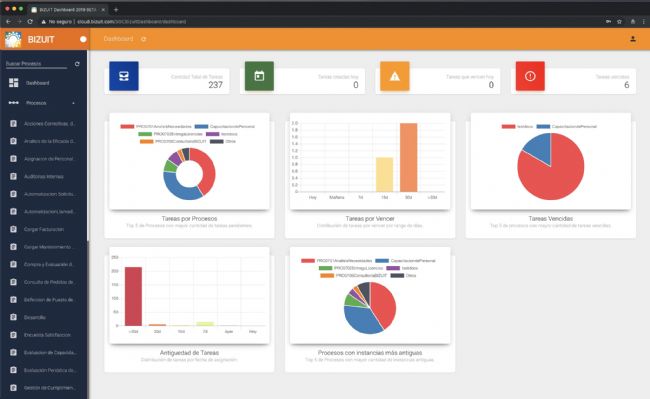
Task: Open the Cargar Facturacion process
Action: coord(44,229)
